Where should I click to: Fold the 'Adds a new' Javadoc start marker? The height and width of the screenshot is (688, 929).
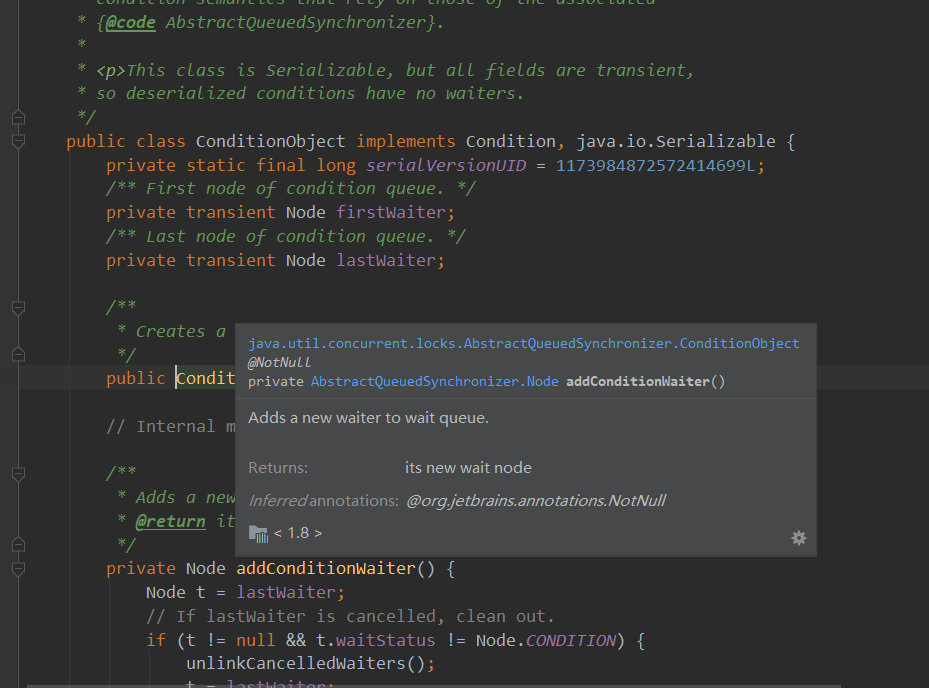click(18, 473)
